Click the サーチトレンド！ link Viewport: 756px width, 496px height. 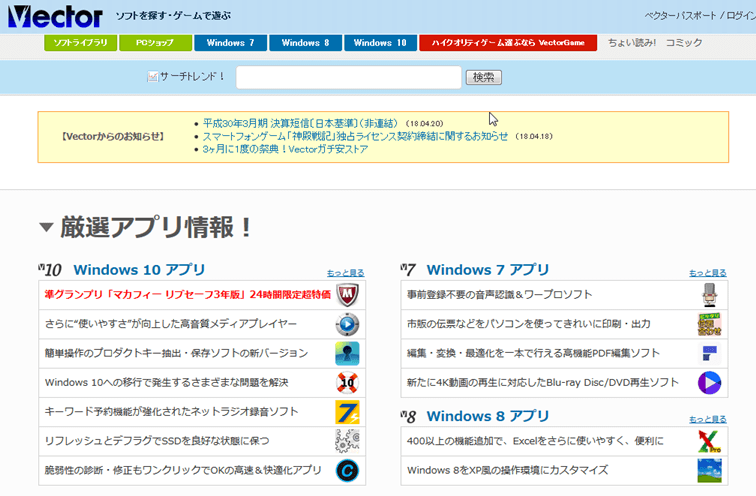pyautogui.click(x=192, y=76)
